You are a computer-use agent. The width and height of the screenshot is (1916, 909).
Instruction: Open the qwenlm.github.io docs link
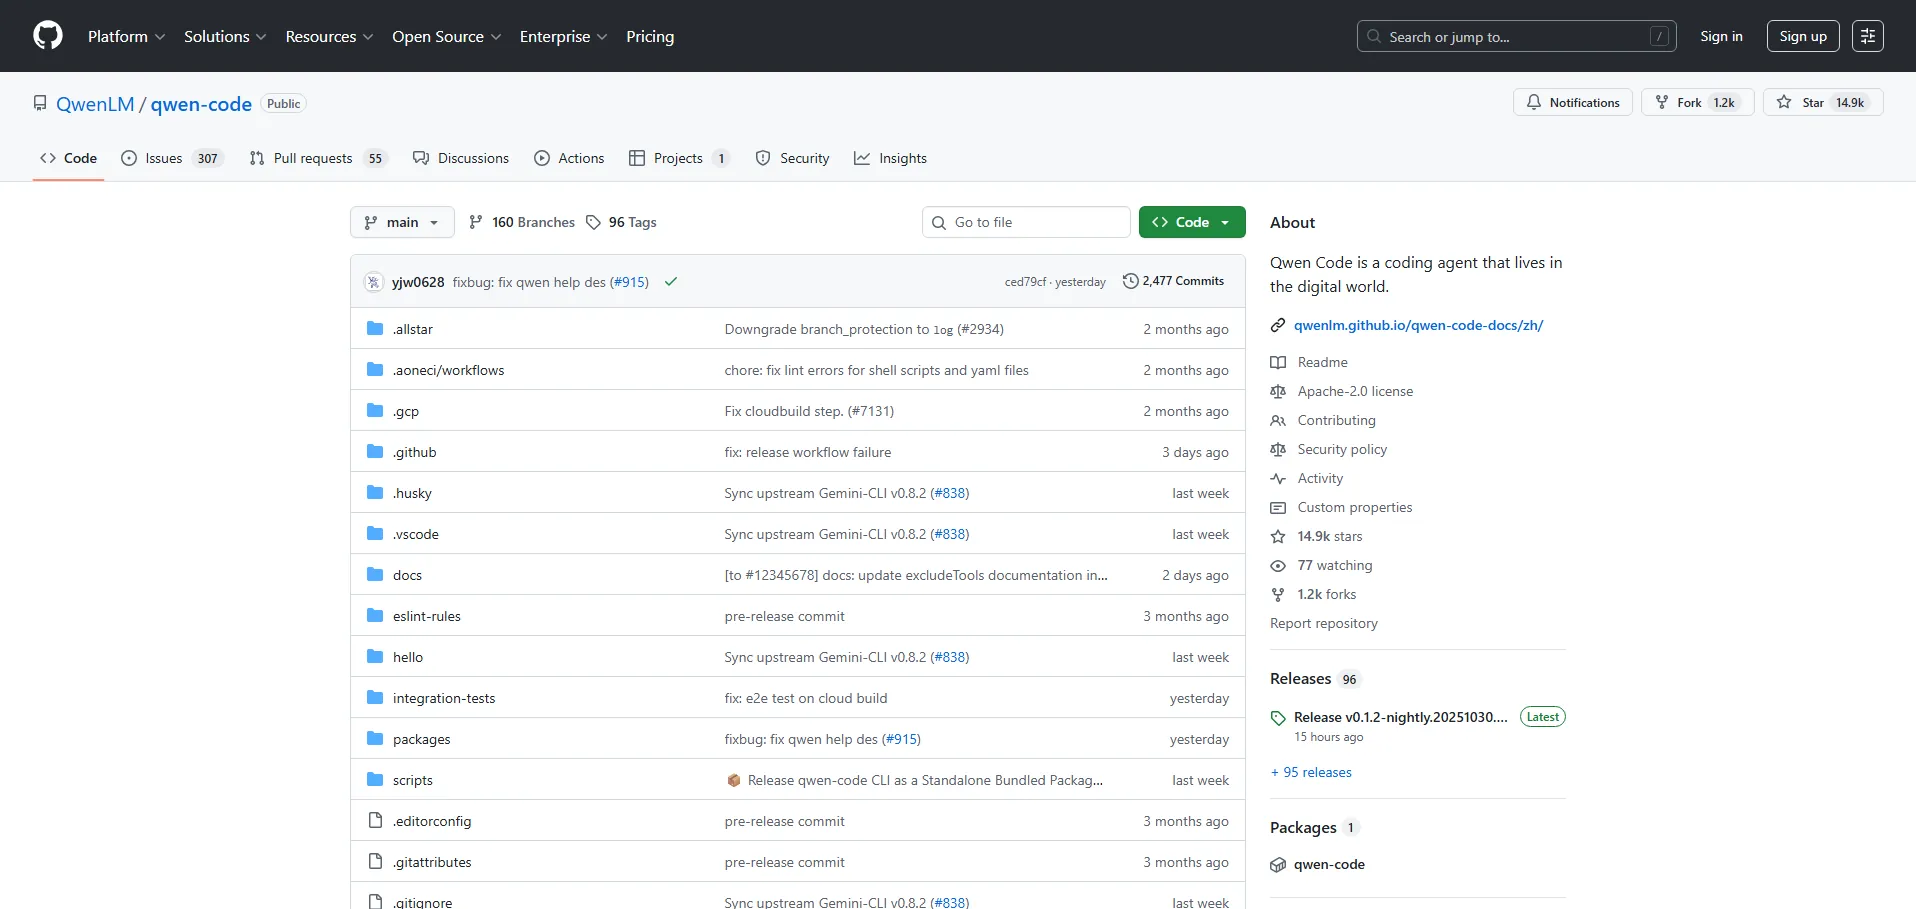1418,326
